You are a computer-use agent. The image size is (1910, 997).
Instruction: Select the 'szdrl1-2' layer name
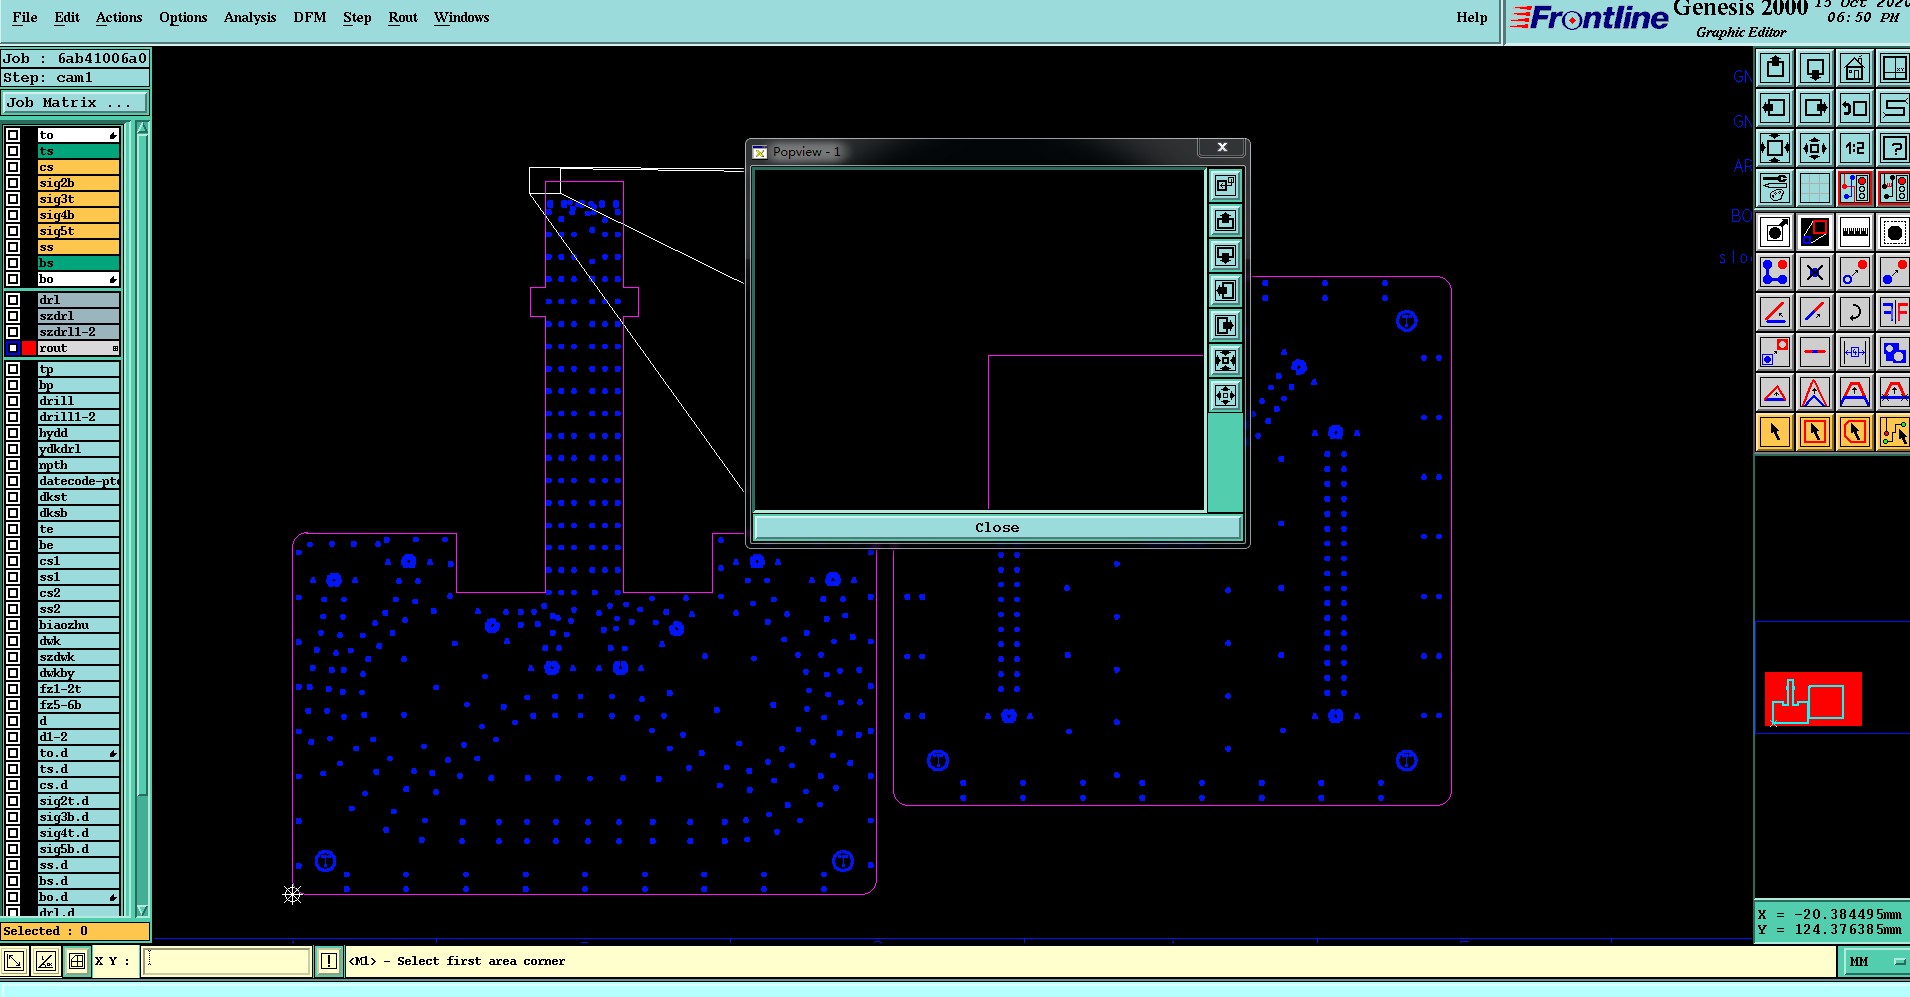[x=78, y=332]
